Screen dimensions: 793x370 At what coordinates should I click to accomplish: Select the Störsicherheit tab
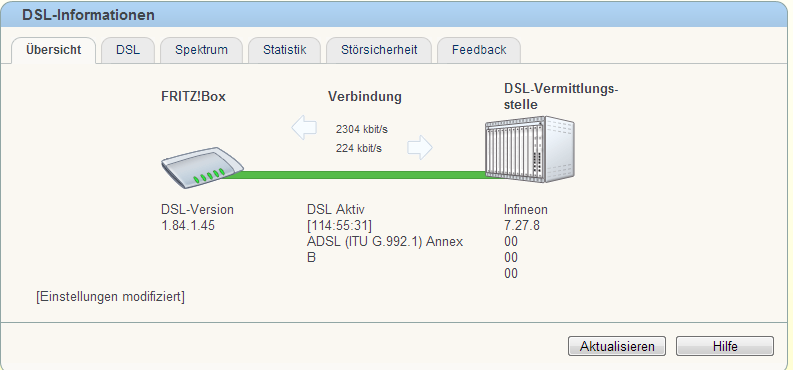point(379,50)
